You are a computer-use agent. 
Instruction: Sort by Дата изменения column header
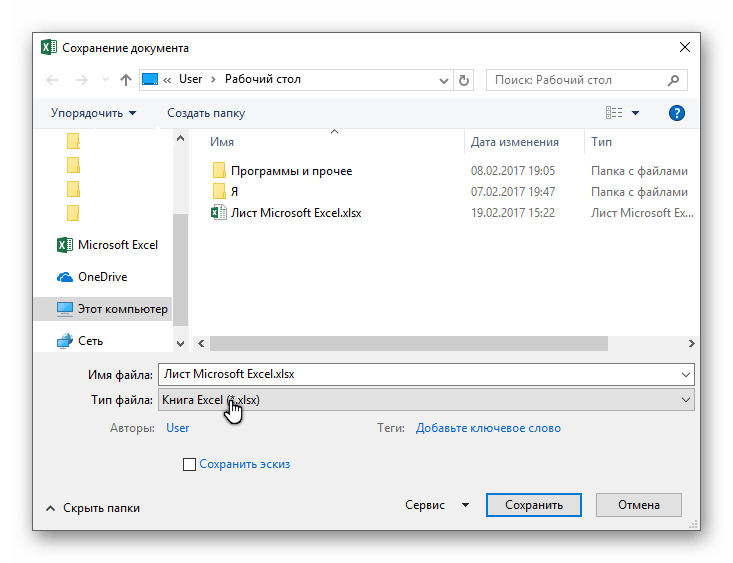(x=515, y=142)
